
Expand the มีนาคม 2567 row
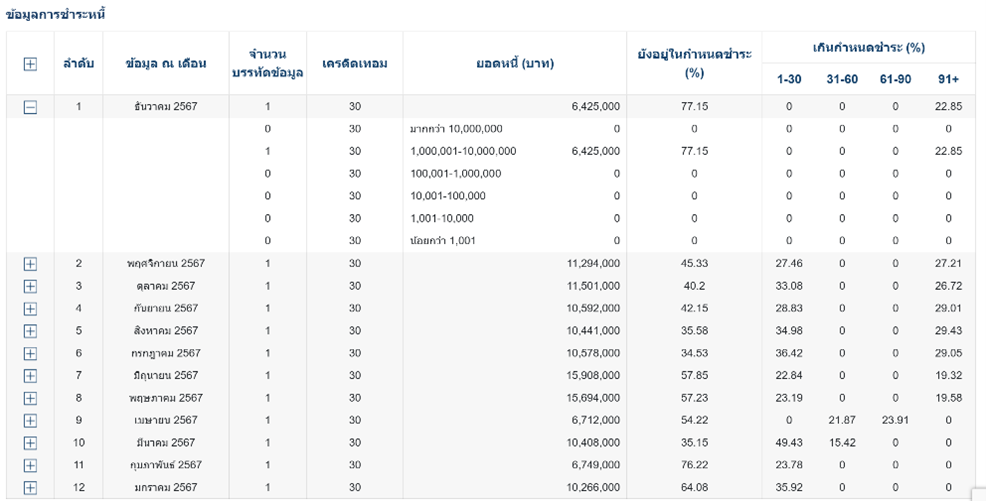point(30,443)
